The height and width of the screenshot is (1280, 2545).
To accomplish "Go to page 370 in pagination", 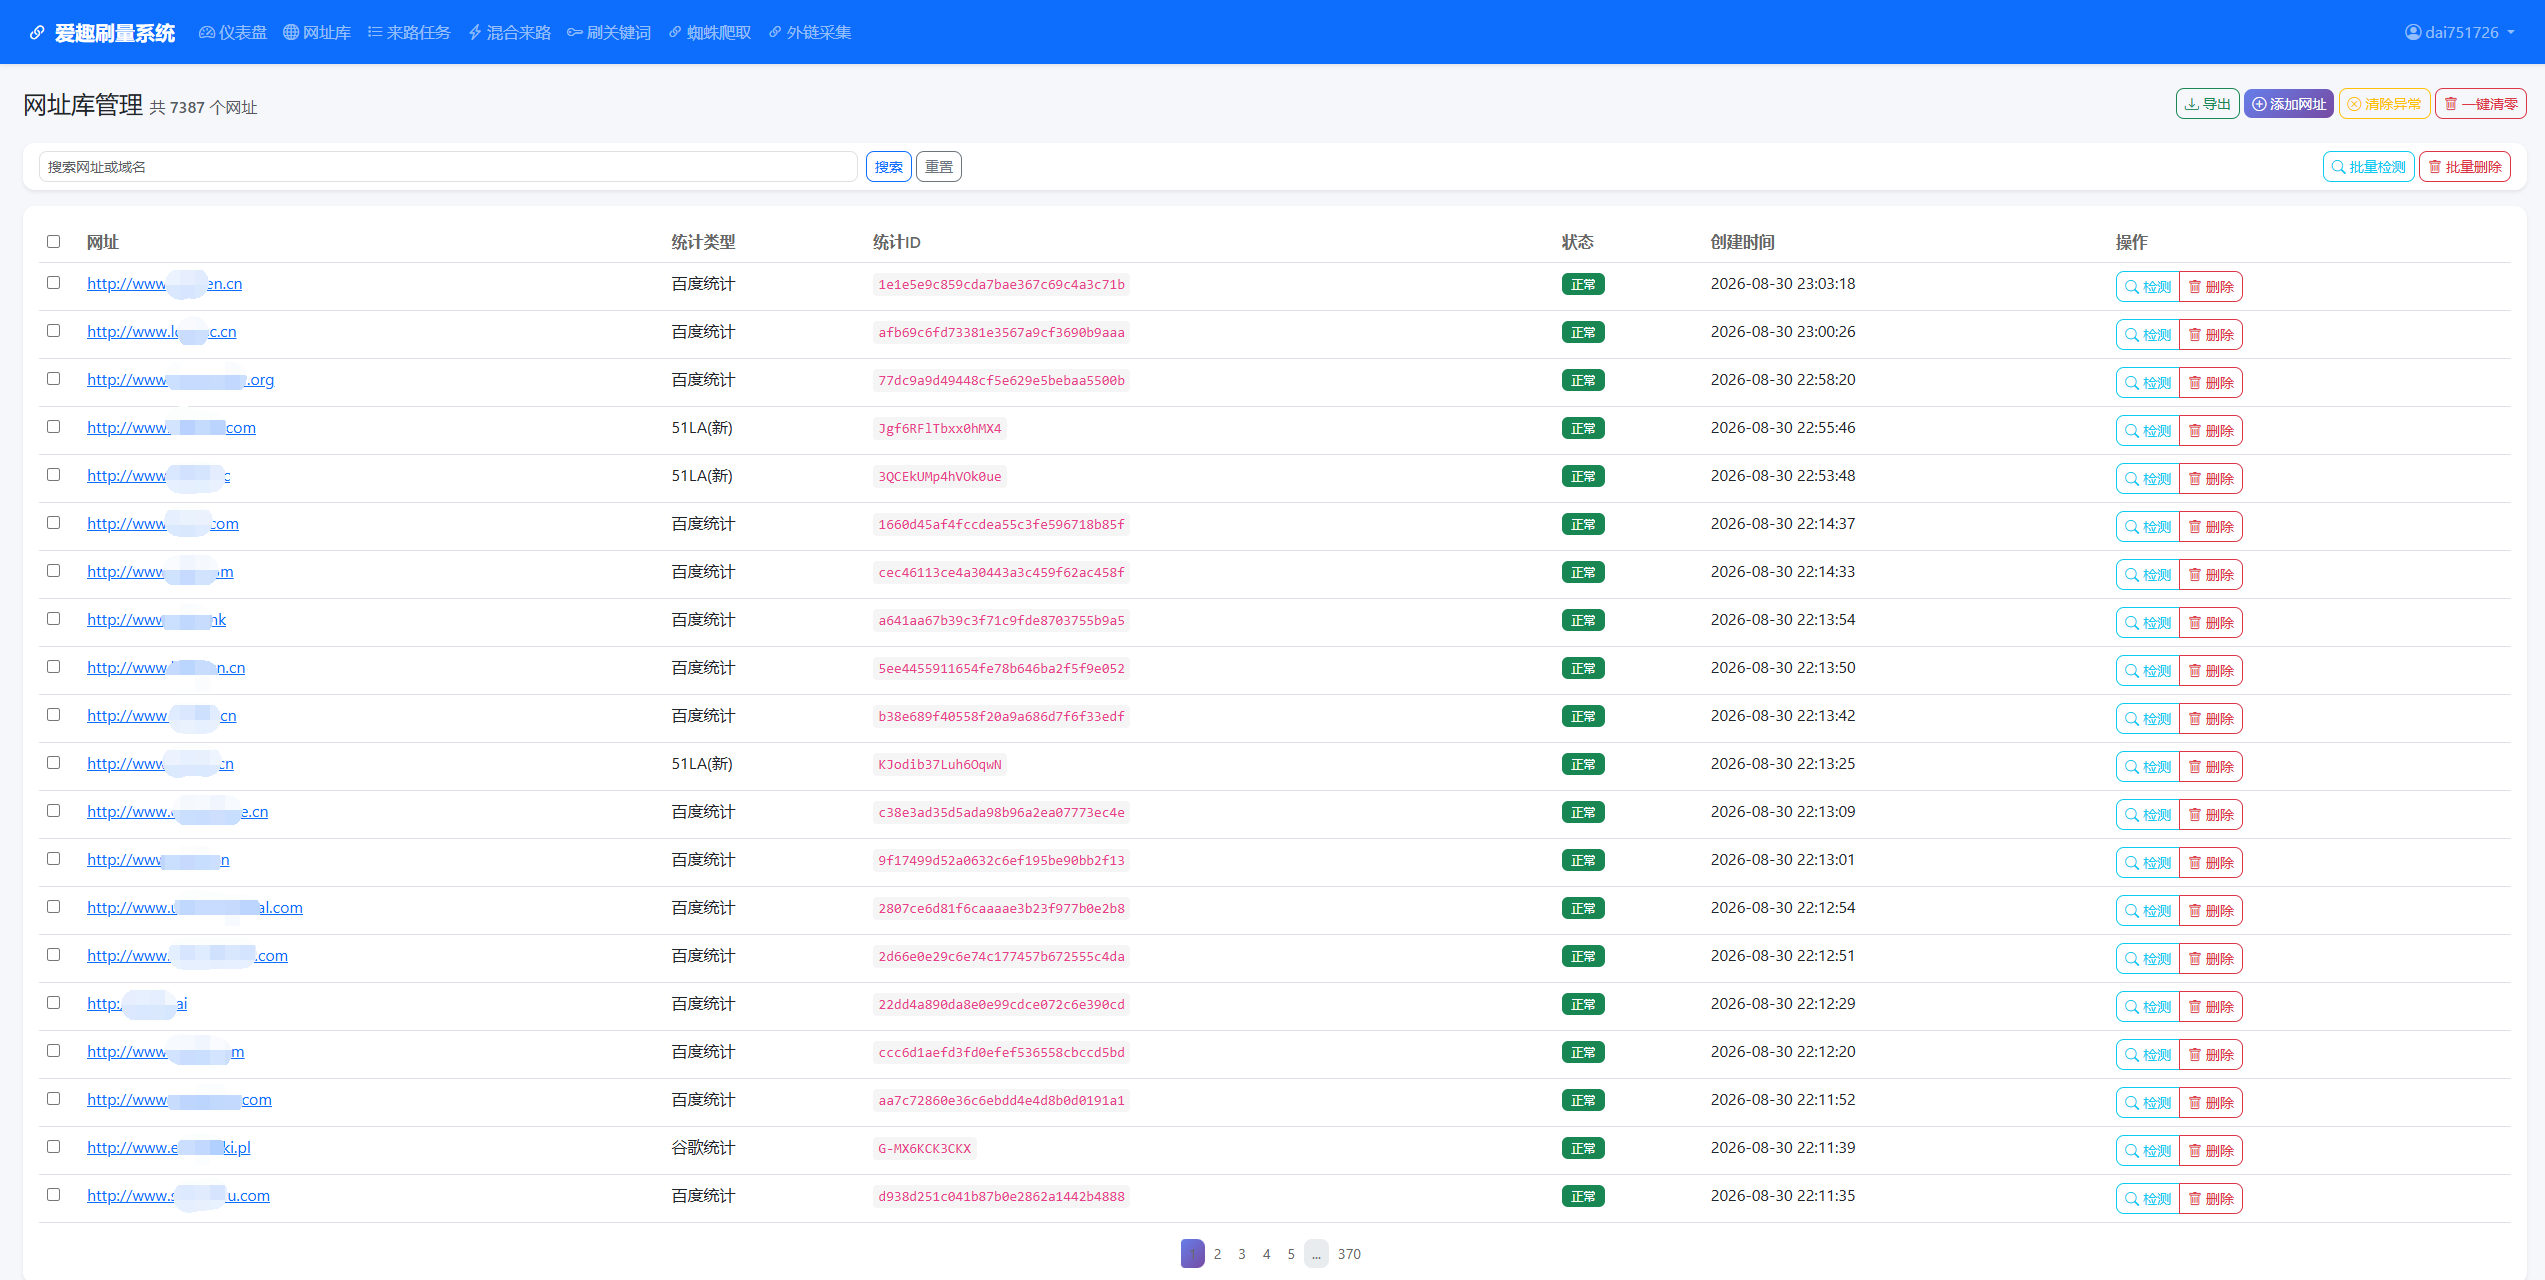I will point(1349,1254).
